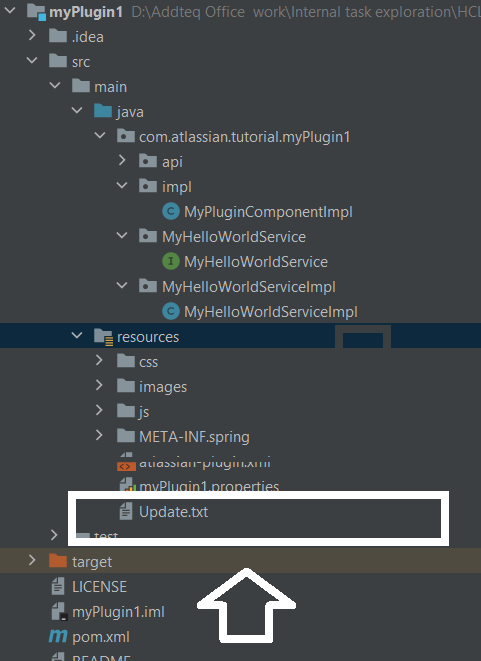
Task: Click the MyHelloWorldServiceImpl class icon
Action: tap(171, 312)
